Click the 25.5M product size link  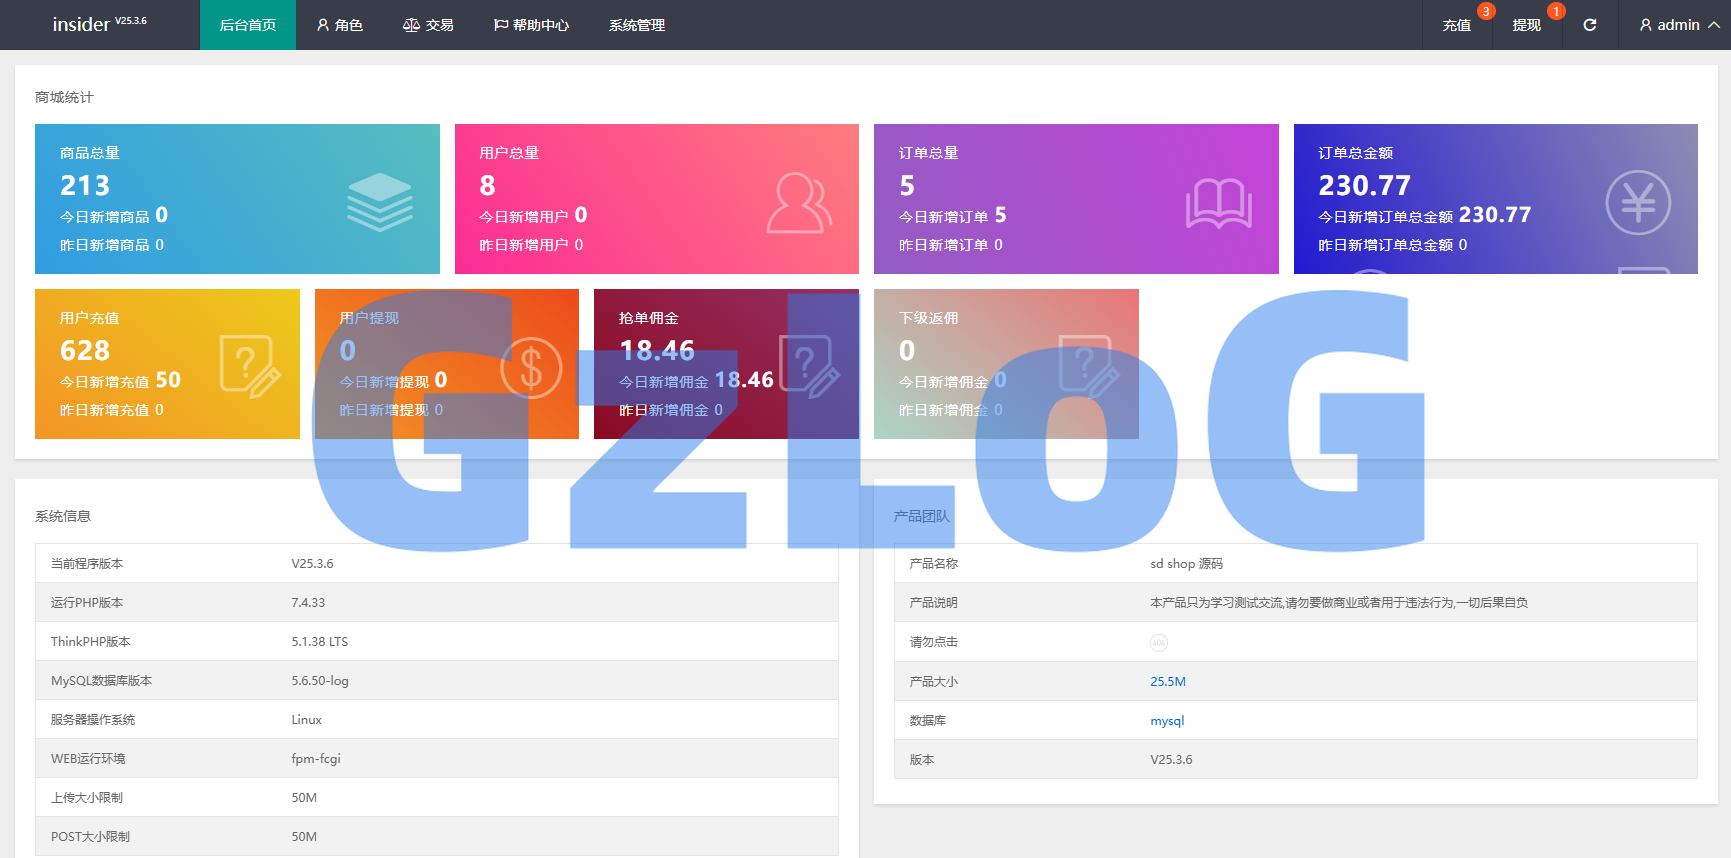click(1167, 682)
